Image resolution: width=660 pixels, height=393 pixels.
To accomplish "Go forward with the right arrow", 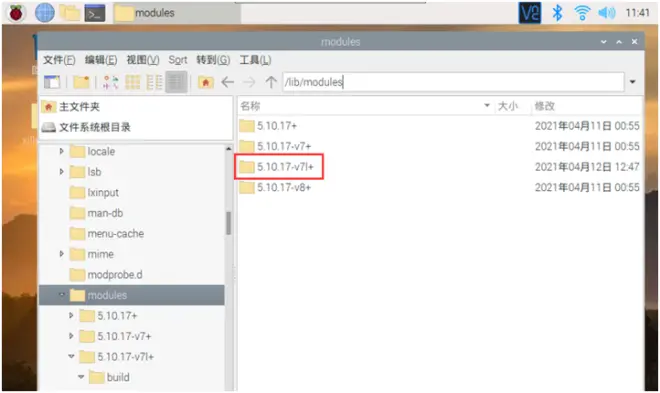I will tap(249, 82).
